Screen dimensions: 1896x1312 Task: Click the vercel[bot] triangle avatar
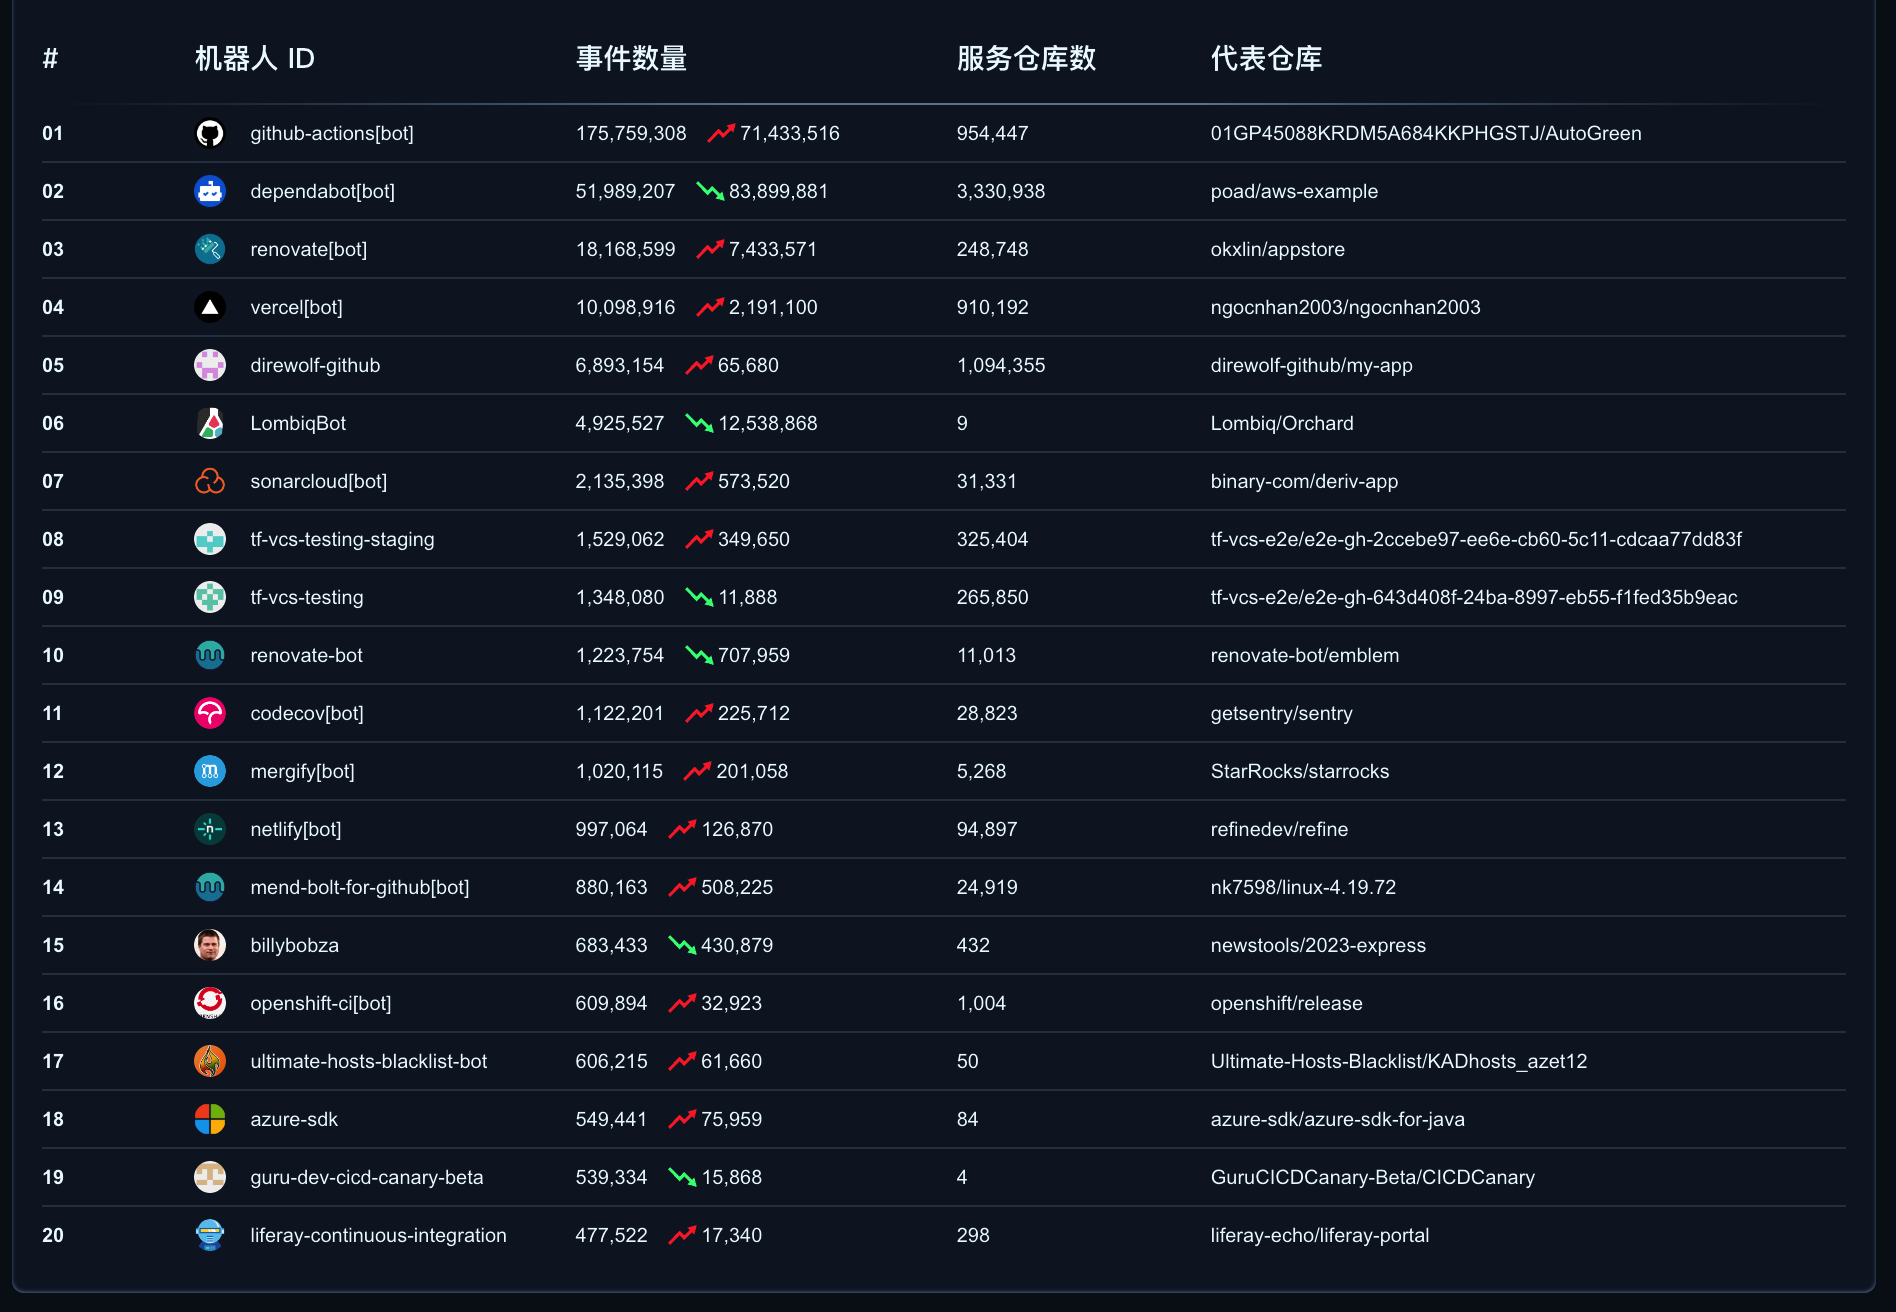[210, 307]
